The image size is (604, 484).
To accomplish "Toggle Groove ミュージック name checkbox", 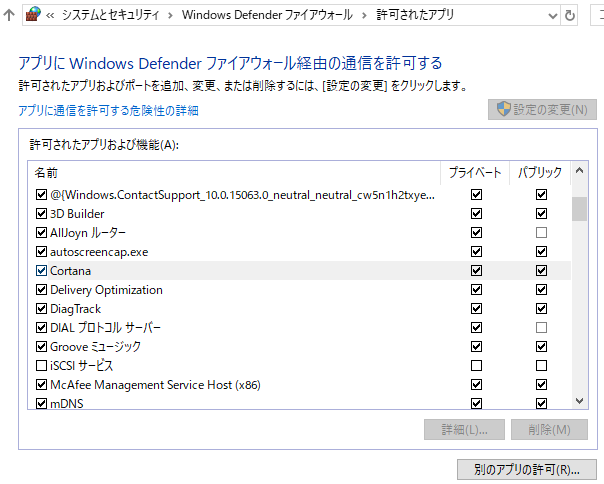I will tap(41, 346).
